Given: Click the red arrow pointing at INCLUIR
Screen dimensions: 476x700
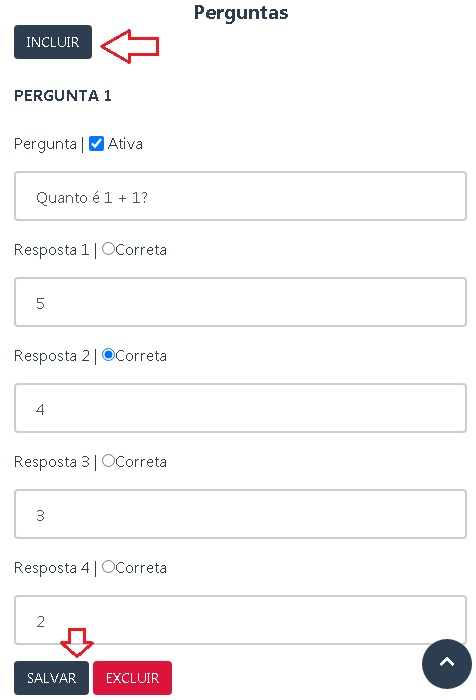Looking at the screenshot, I should tap(130, 46).
